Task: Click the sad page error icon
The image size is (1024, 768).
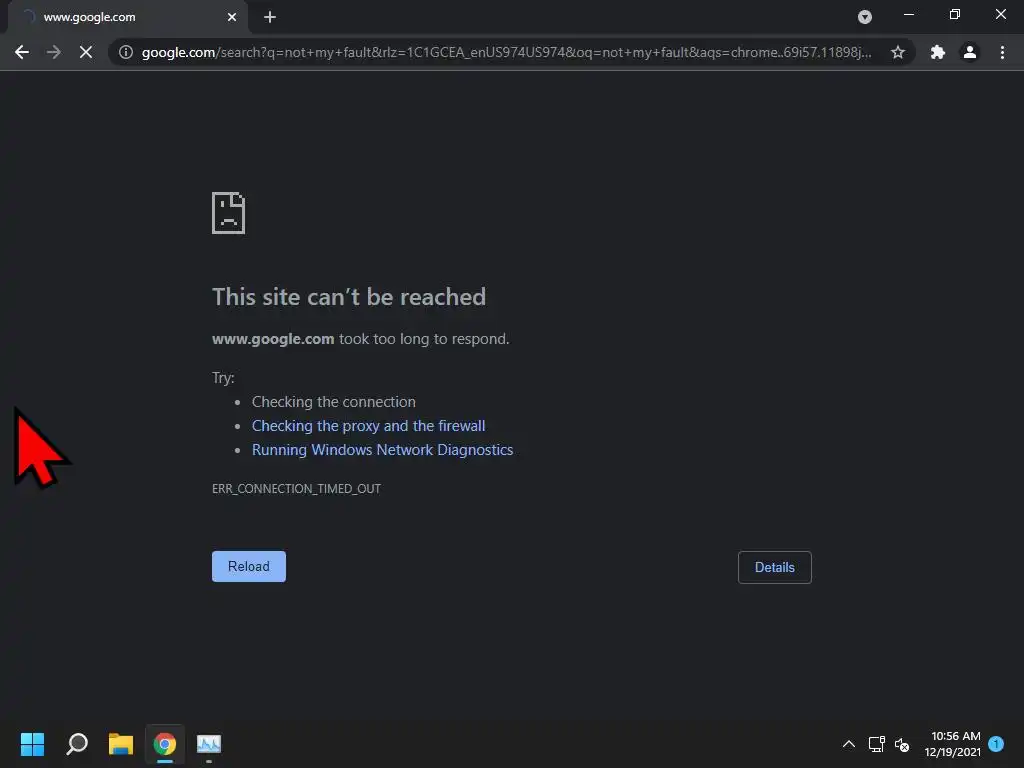Action: click(x=229, y=213)
